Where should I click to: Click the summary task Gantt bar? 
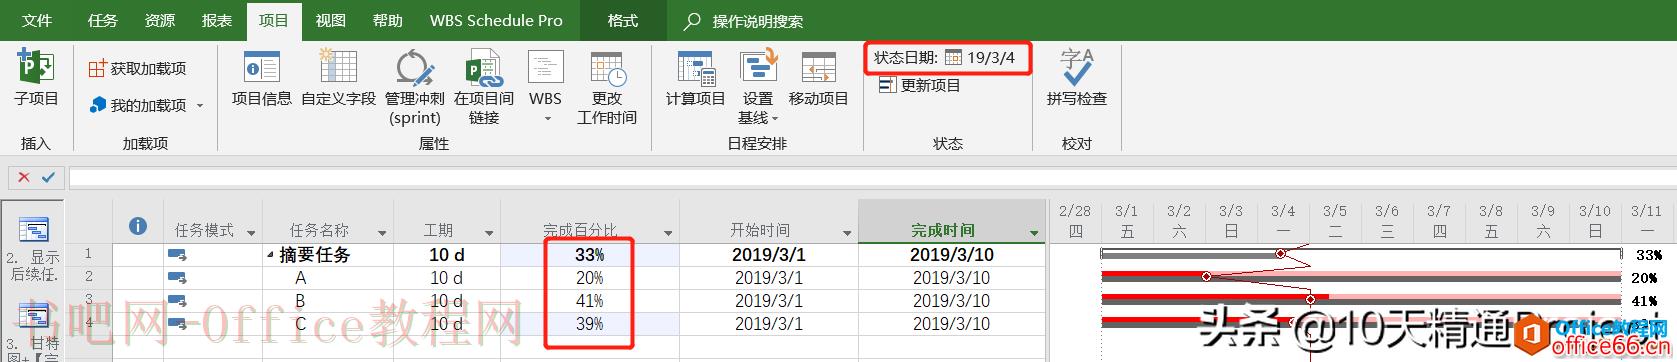pyautogui.click(x=1360, y=255)
